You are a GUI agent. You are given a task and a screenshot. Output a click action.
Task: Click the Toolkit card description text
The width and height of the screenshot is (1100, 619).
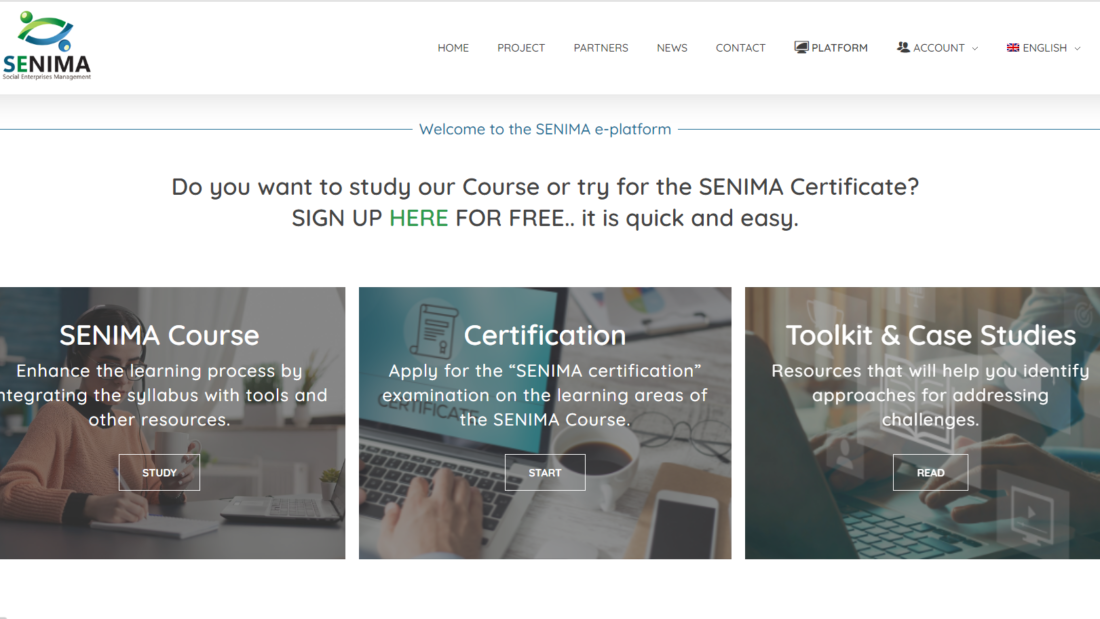coord(930,395)
